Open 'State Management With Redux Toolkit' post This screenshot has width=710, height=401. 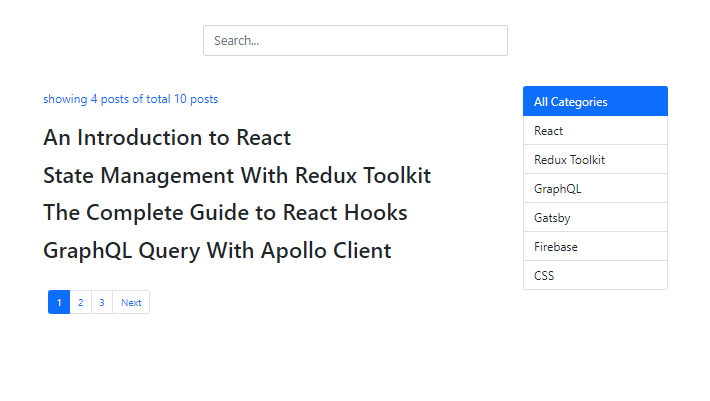[237, 176]
